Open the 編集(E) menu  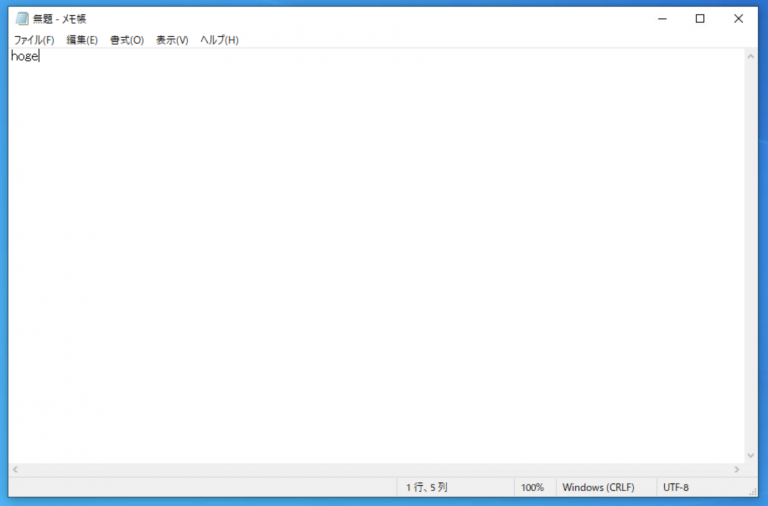pos(82,40)
